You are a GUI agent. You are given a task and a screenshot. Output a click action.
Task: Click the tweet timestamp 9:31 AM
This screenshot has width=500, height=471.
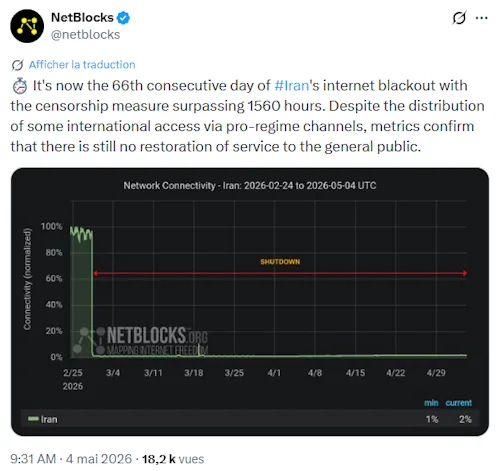pos(33,459)
